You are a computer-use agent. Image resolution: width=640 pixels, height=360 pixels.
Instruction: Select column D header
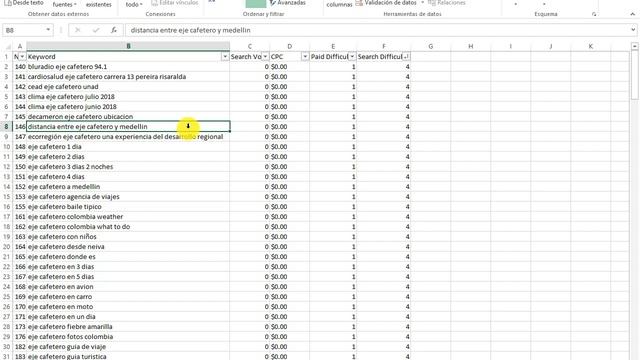pos(289,47)
